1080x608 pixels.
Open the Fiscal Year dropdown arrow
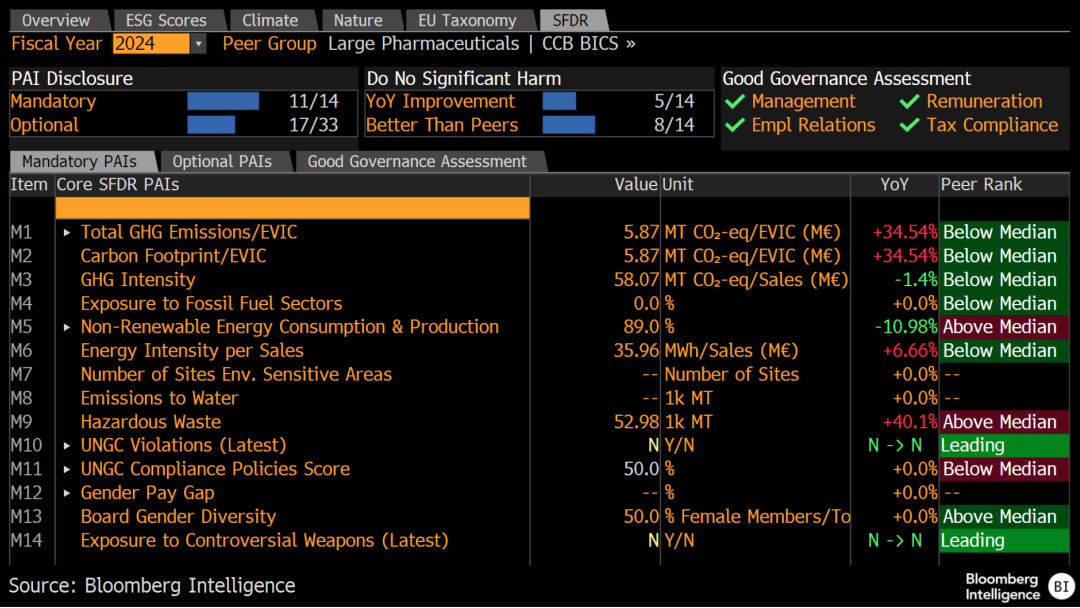point(198,44)
